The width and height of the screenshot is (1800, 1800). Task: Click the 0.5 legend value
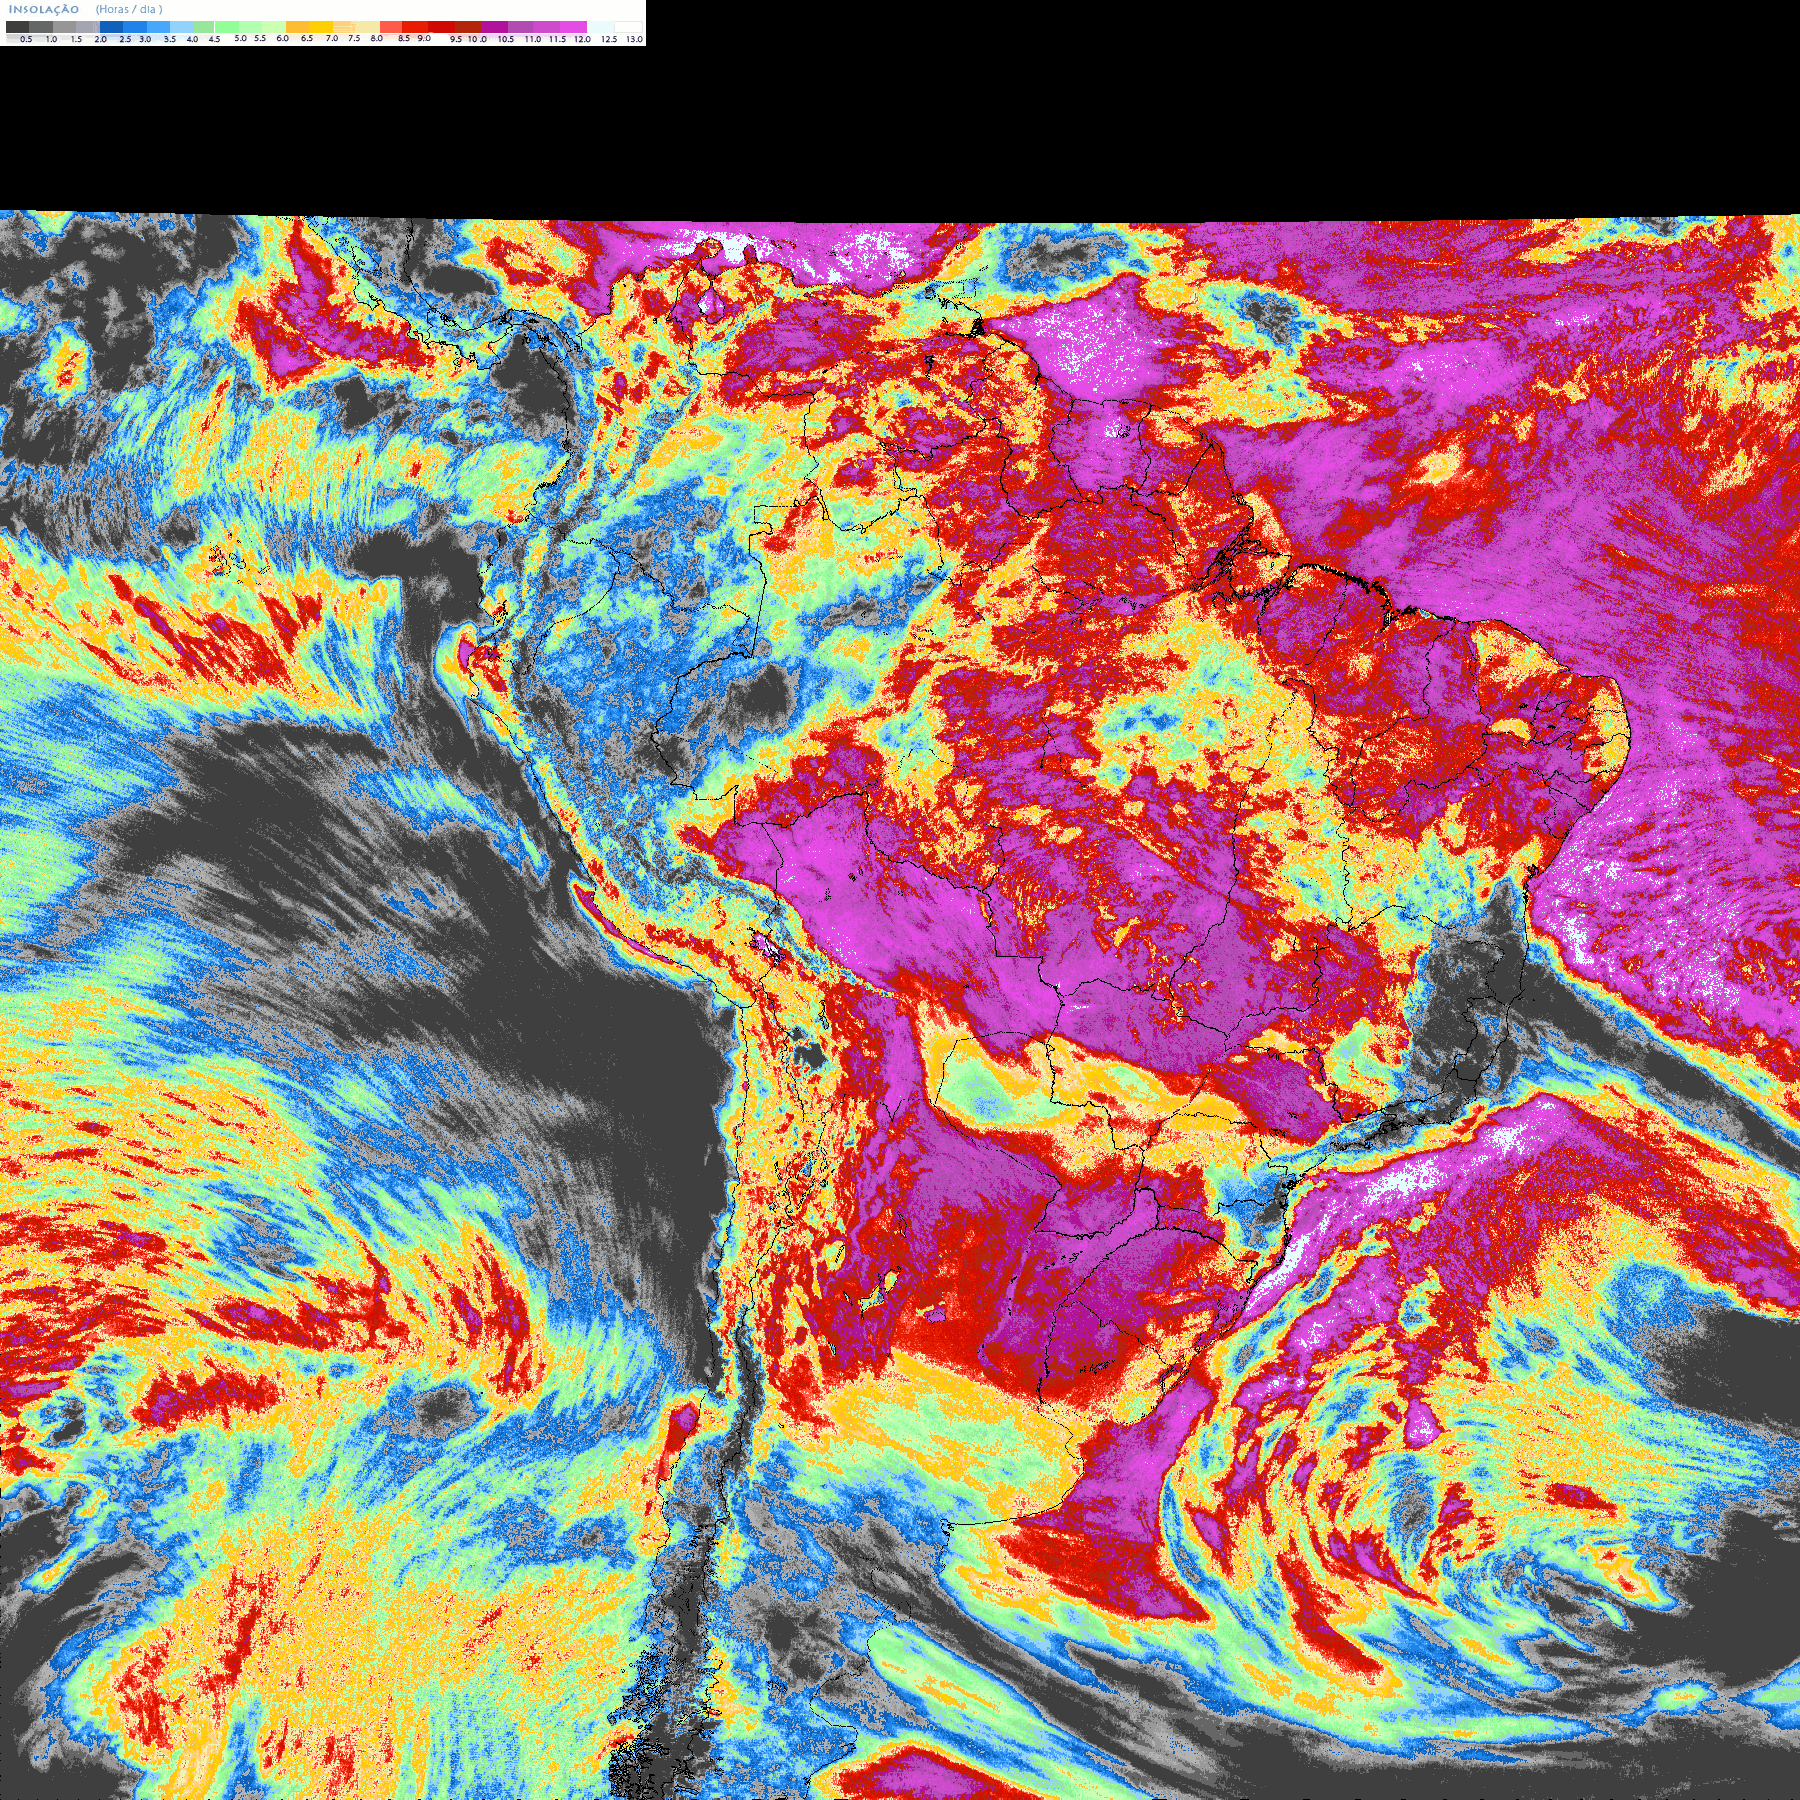26,39
